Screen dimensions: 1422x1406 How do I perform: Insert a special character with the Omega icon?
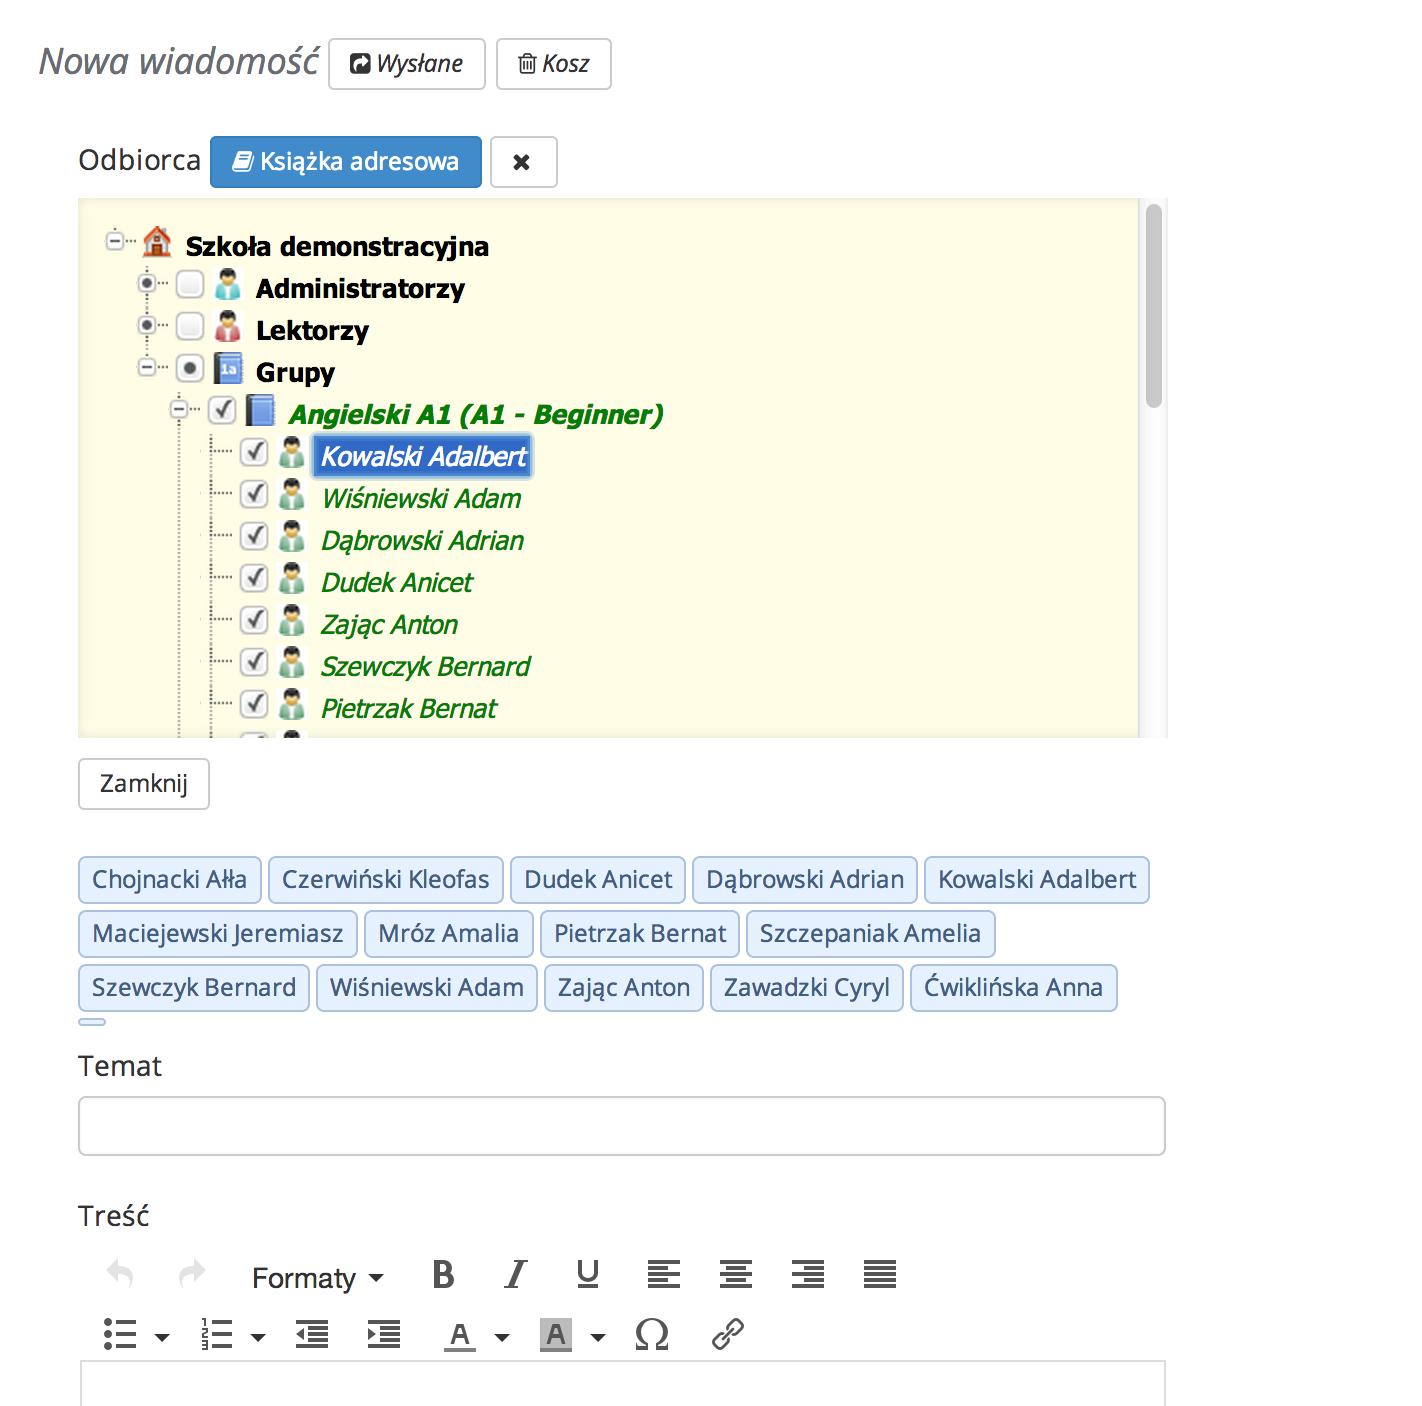[x=651, y=1334]
